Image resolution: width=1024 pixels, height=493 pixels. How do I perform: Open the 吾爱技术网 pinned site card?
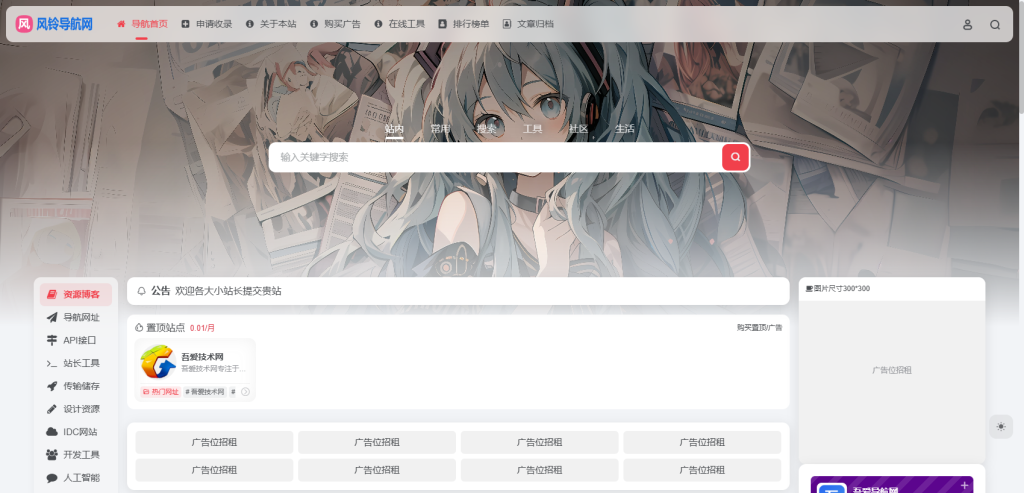195,369
